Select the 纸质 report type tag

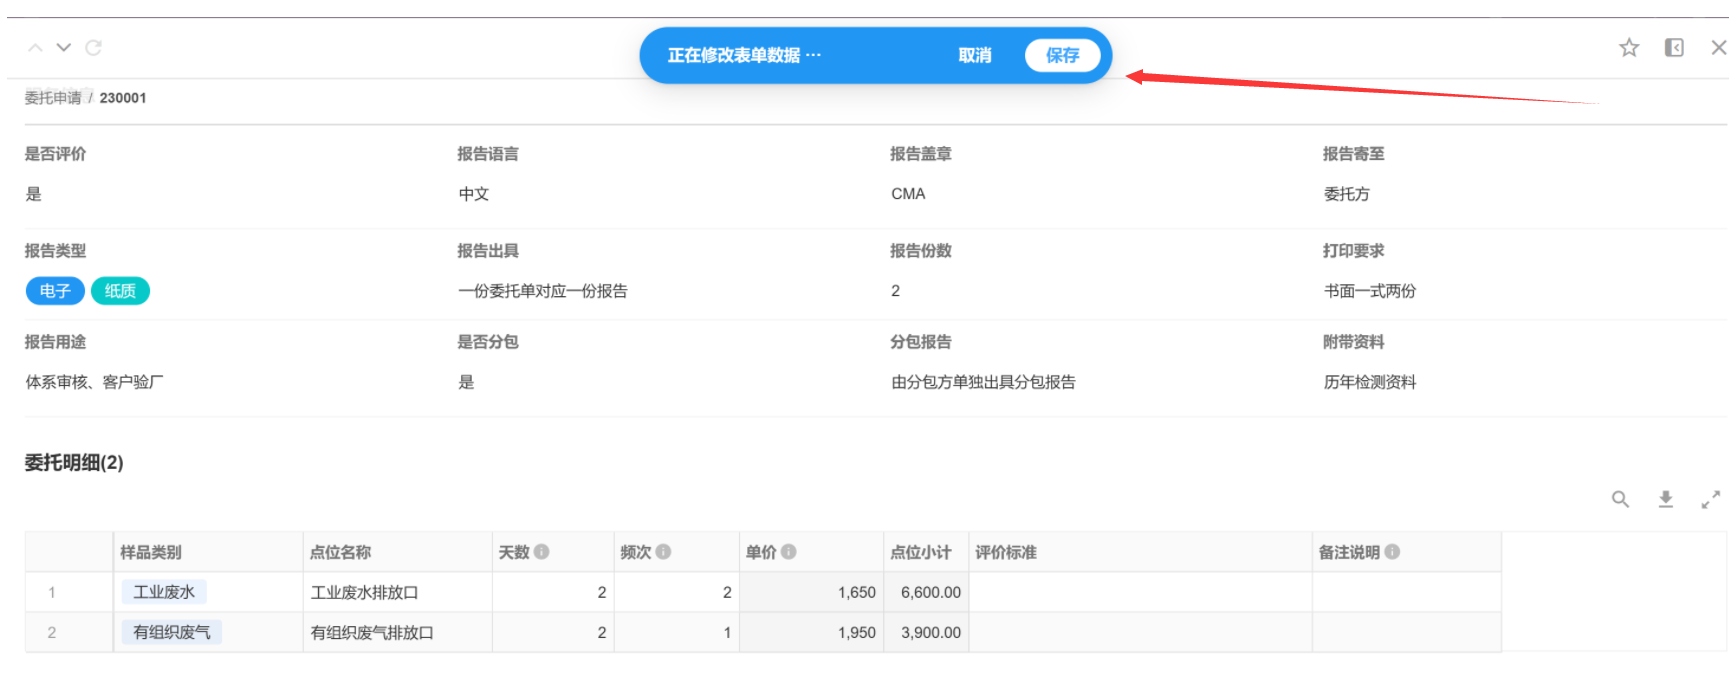120,291
